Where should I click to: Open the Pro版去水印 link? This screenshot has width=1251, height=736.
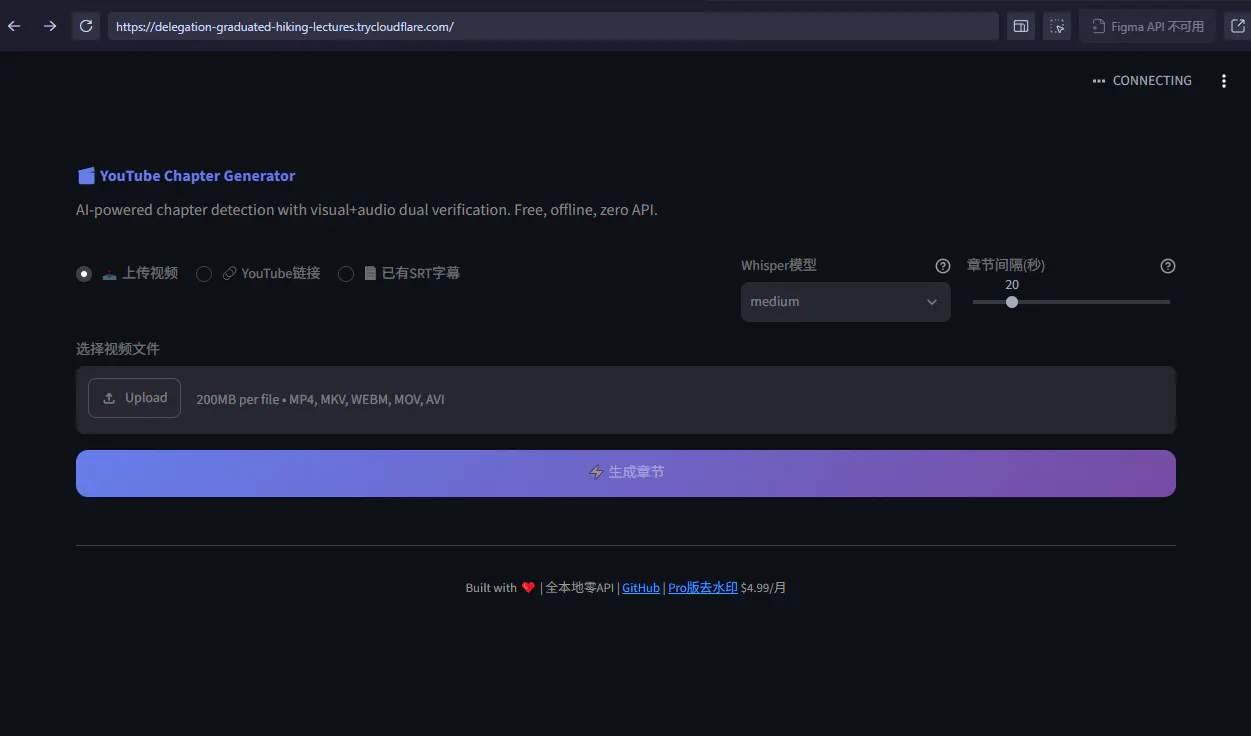click(702, 588)
